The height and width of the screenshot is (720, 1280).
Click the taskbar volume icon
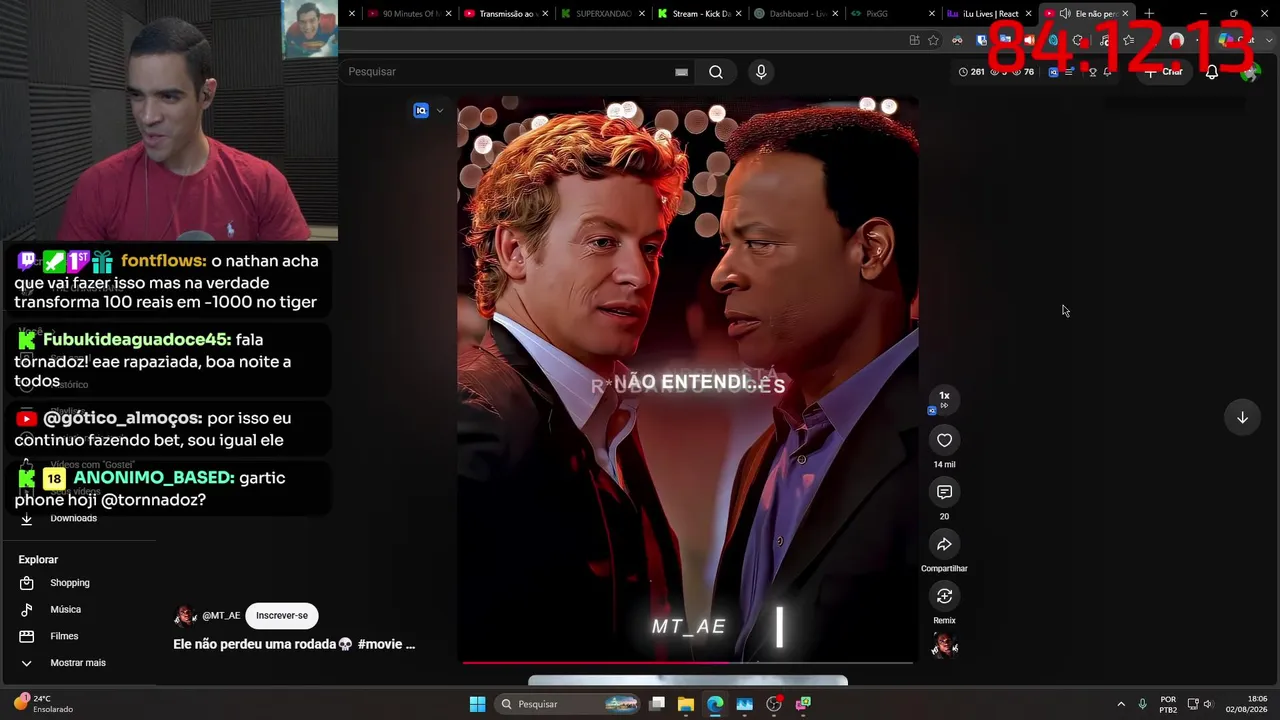click(x=1208, y=704)
